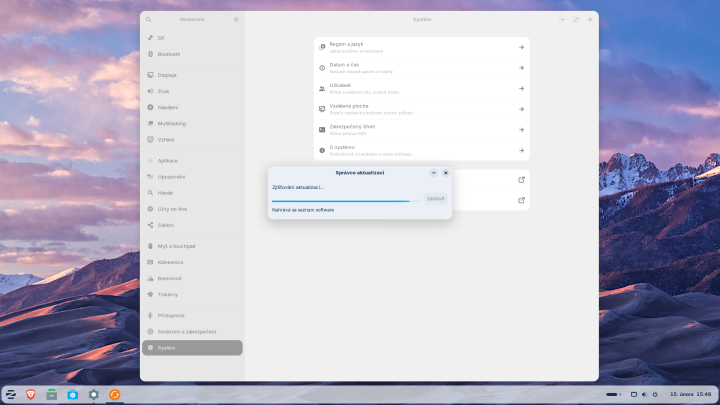Viewport: 720px width, 405px height.
Task: Open the Datum a čas row
Action: (x=422, y=68)
